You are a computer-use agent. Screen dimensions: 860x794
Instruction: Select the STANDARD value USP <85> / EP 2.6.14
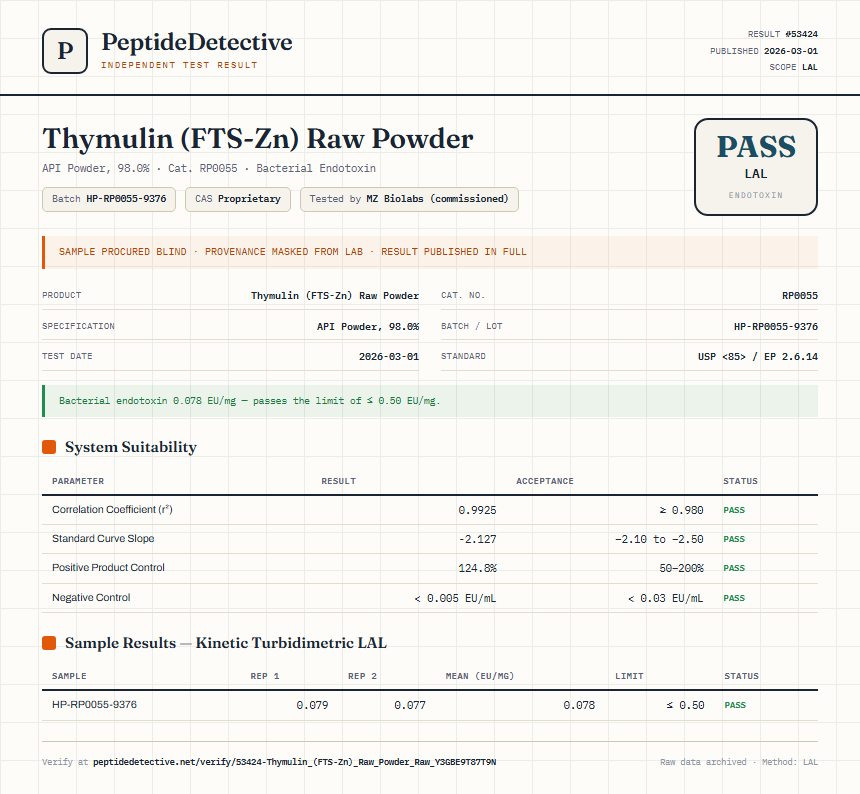[758, 356]
